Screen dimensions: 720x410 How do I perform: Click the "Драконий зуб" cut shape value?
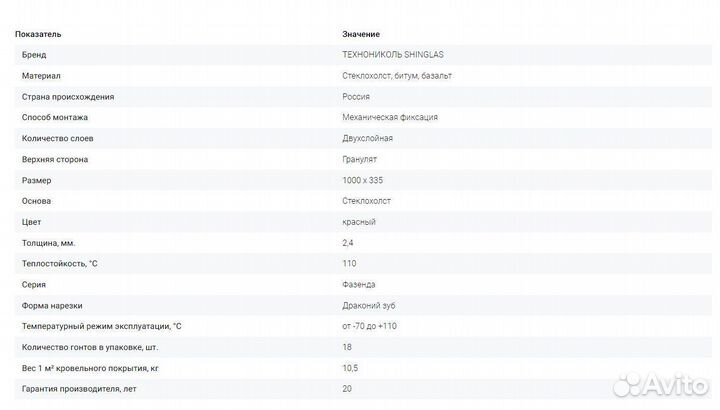[367, 305]
